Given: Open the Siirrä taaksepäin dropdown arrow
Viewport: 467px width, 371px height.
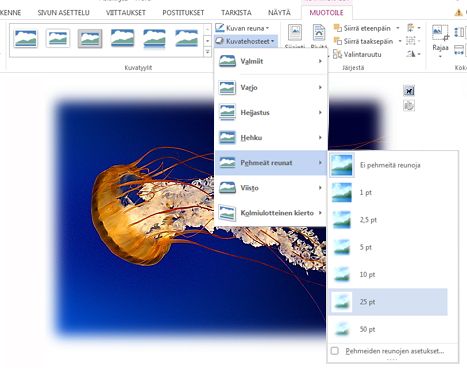Looking at the screenshot, I should pos(400,41).
